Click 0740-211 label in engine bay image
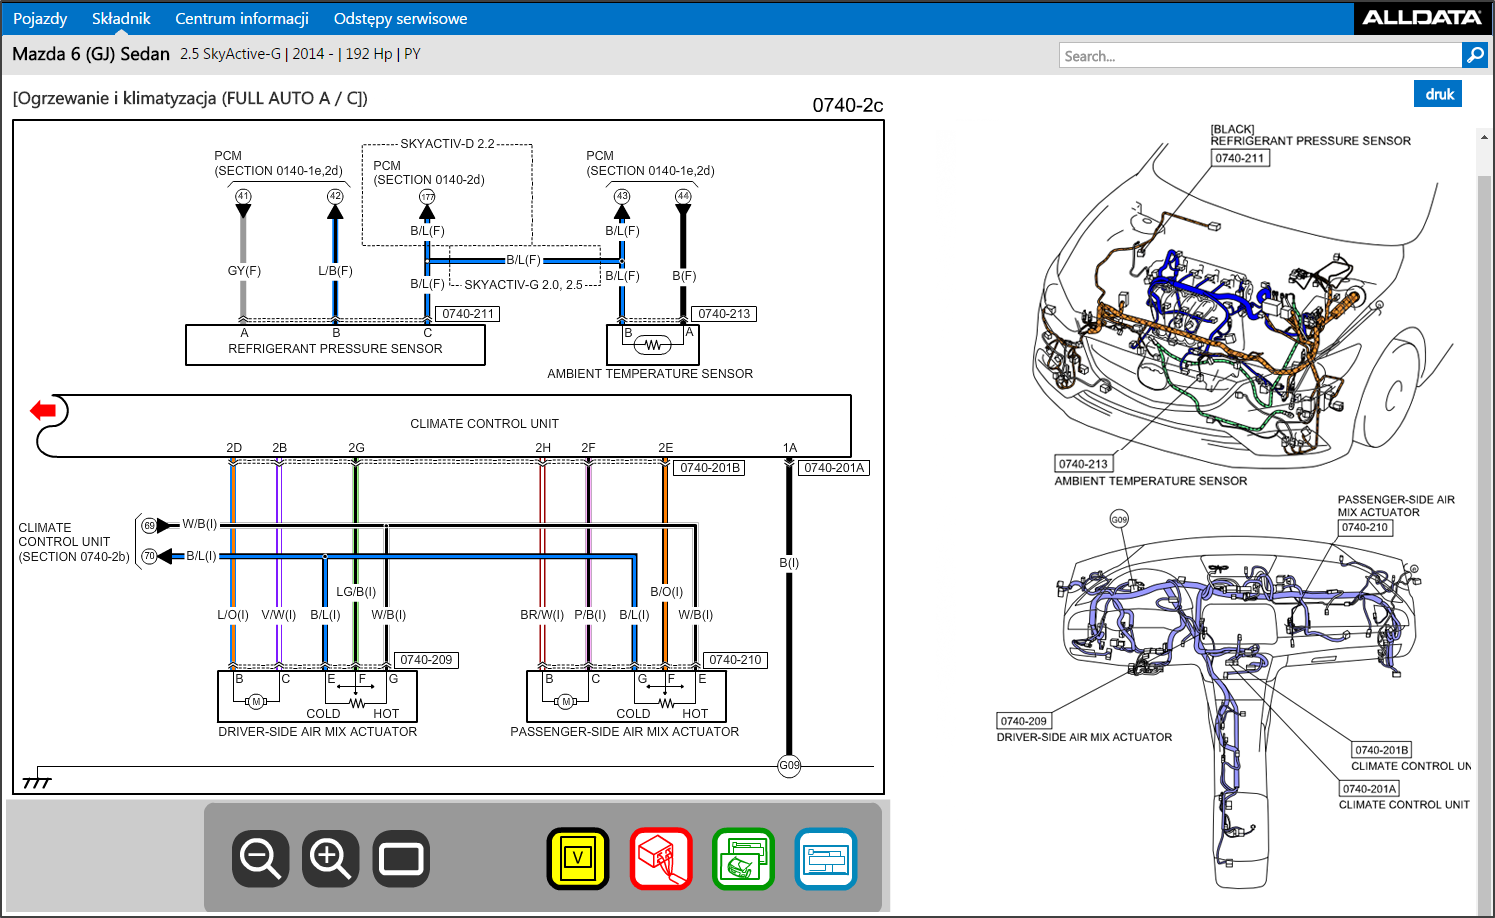Viewport: 1495px width, 918px height. click(1240, 158)
